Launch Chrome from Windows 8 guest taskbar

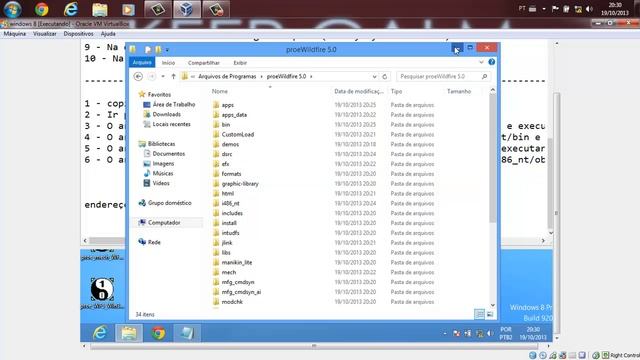point(159,333)
